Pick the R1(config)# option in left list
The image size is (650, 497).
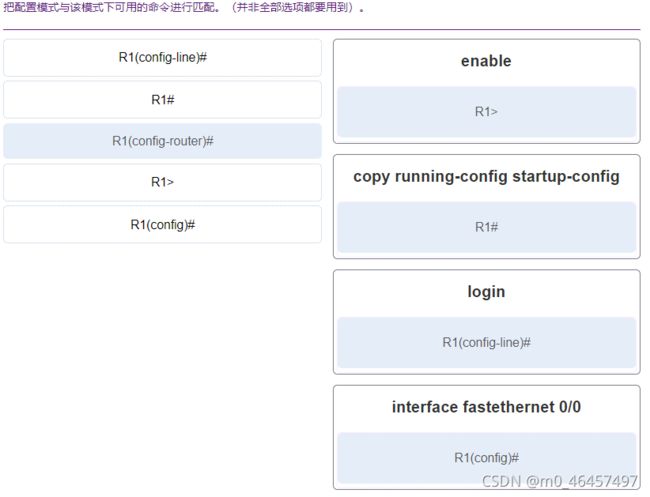(162, 225)
